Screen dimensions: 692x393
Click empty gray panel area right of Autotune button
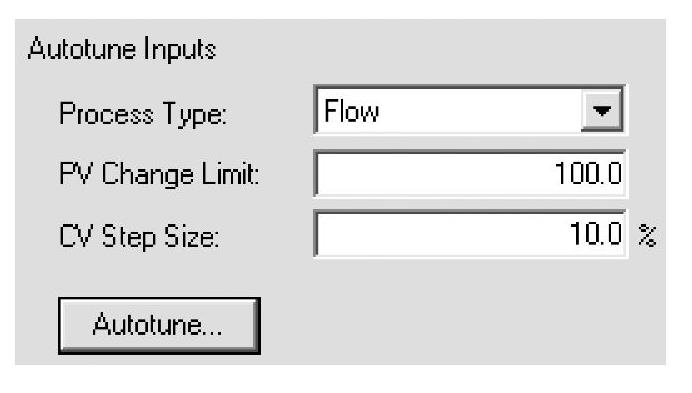pos(459,322)
